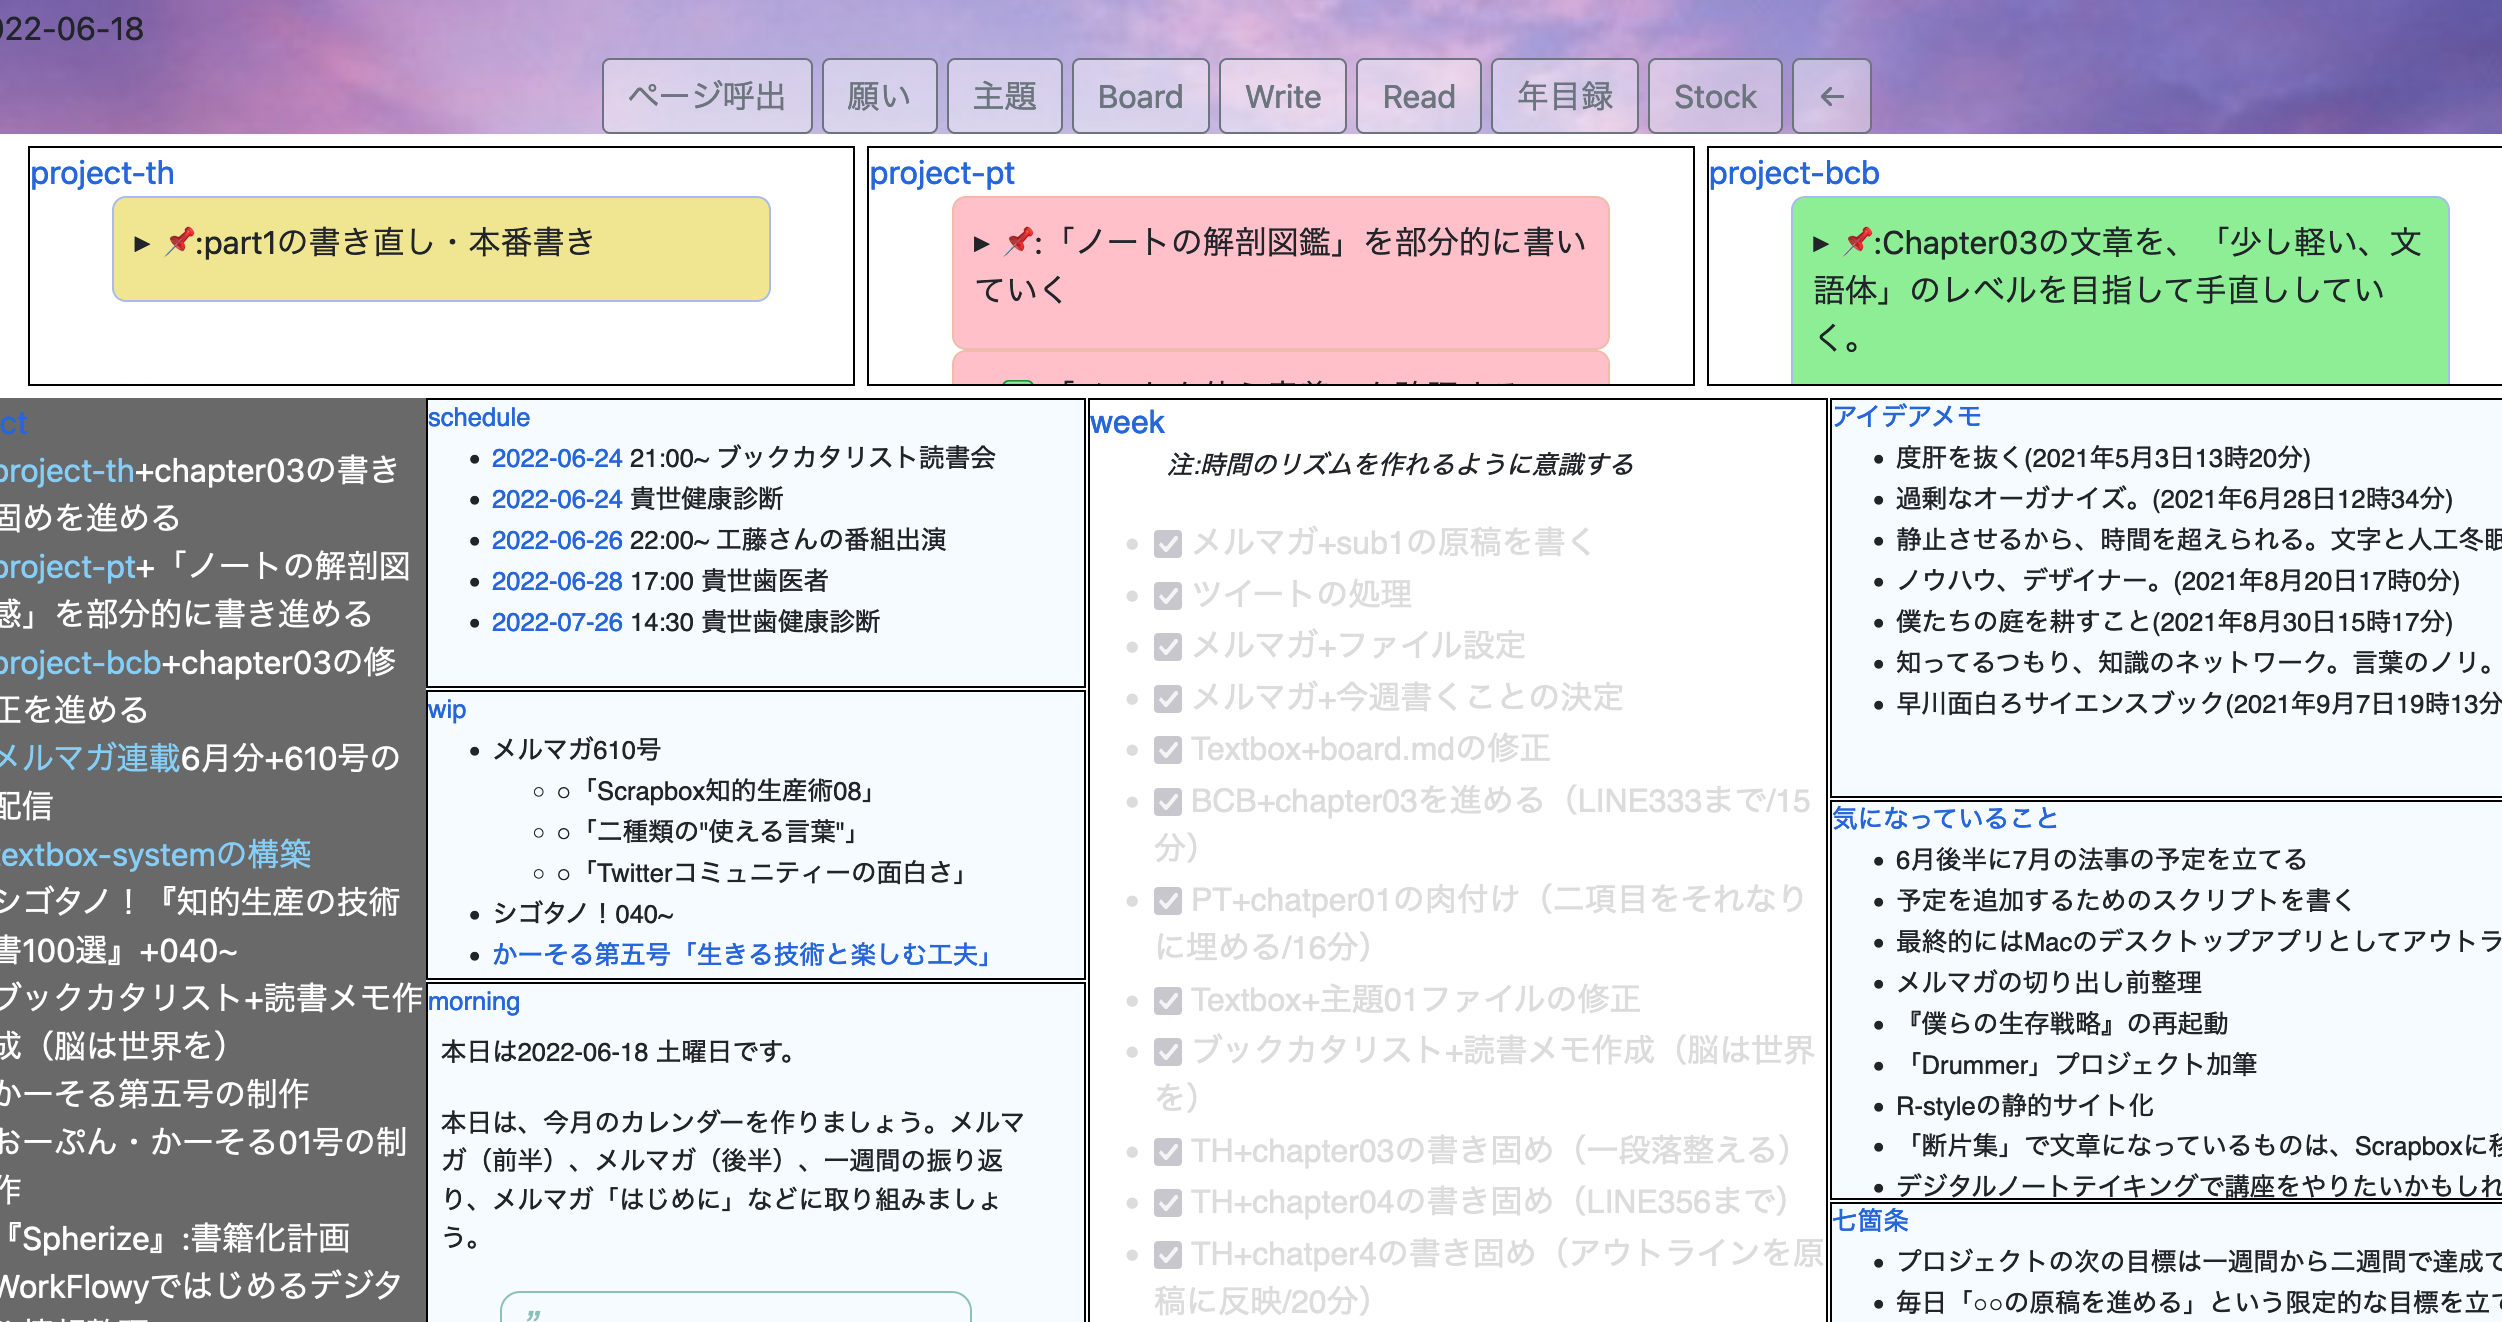
Task: Open the アイデアメモ panel title link
Action: 1909,415
